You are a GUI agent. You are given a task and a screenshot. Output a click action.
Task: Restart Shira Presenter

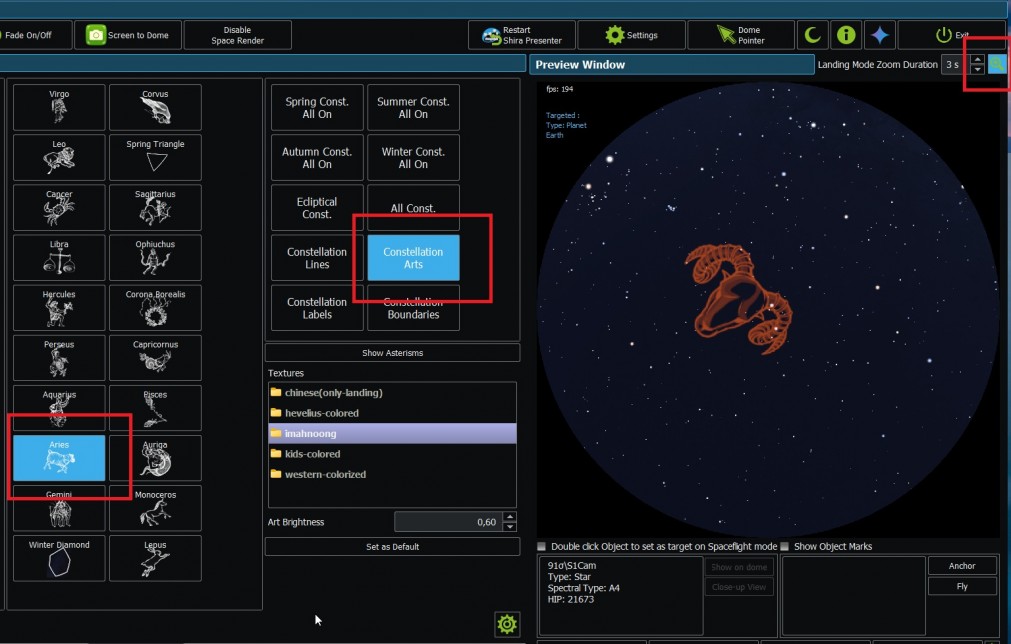522,35
